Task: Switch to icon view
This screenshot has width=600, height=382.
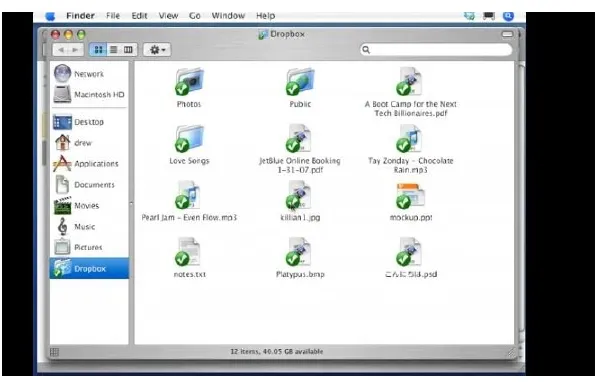Action: [x=98, y=50]
